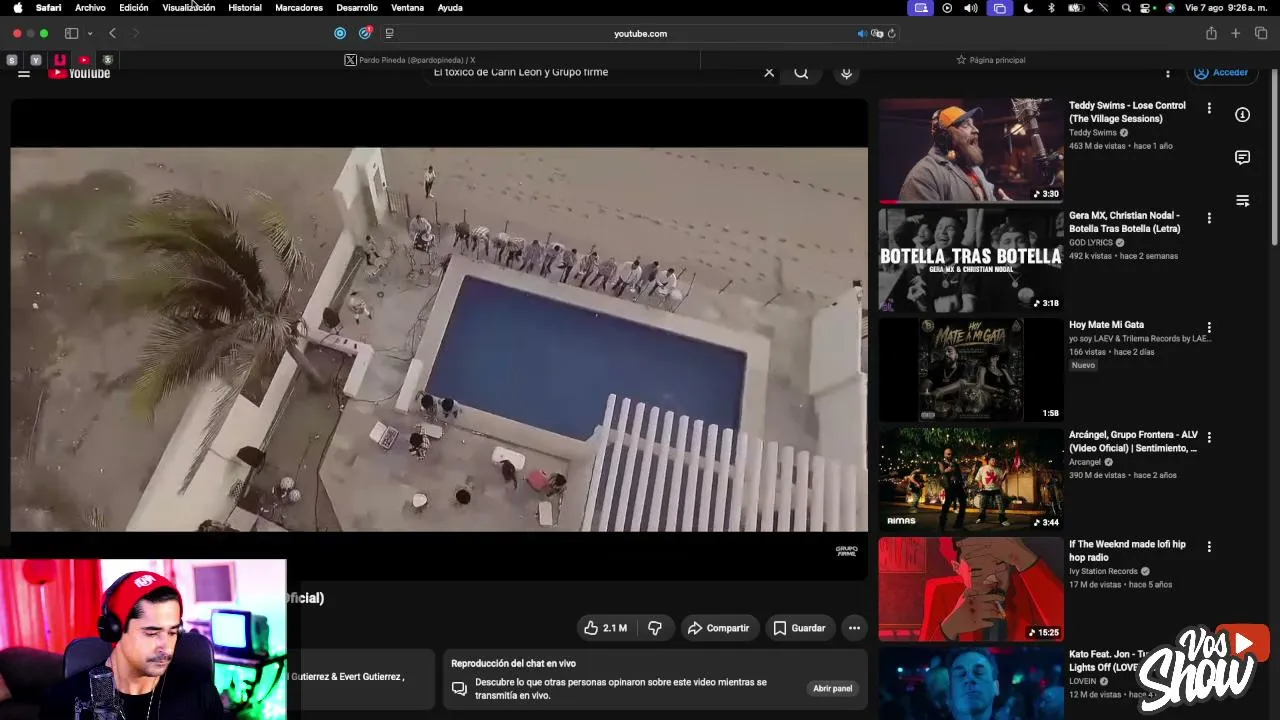Reload the page in Safari

(x=891, y=33)
